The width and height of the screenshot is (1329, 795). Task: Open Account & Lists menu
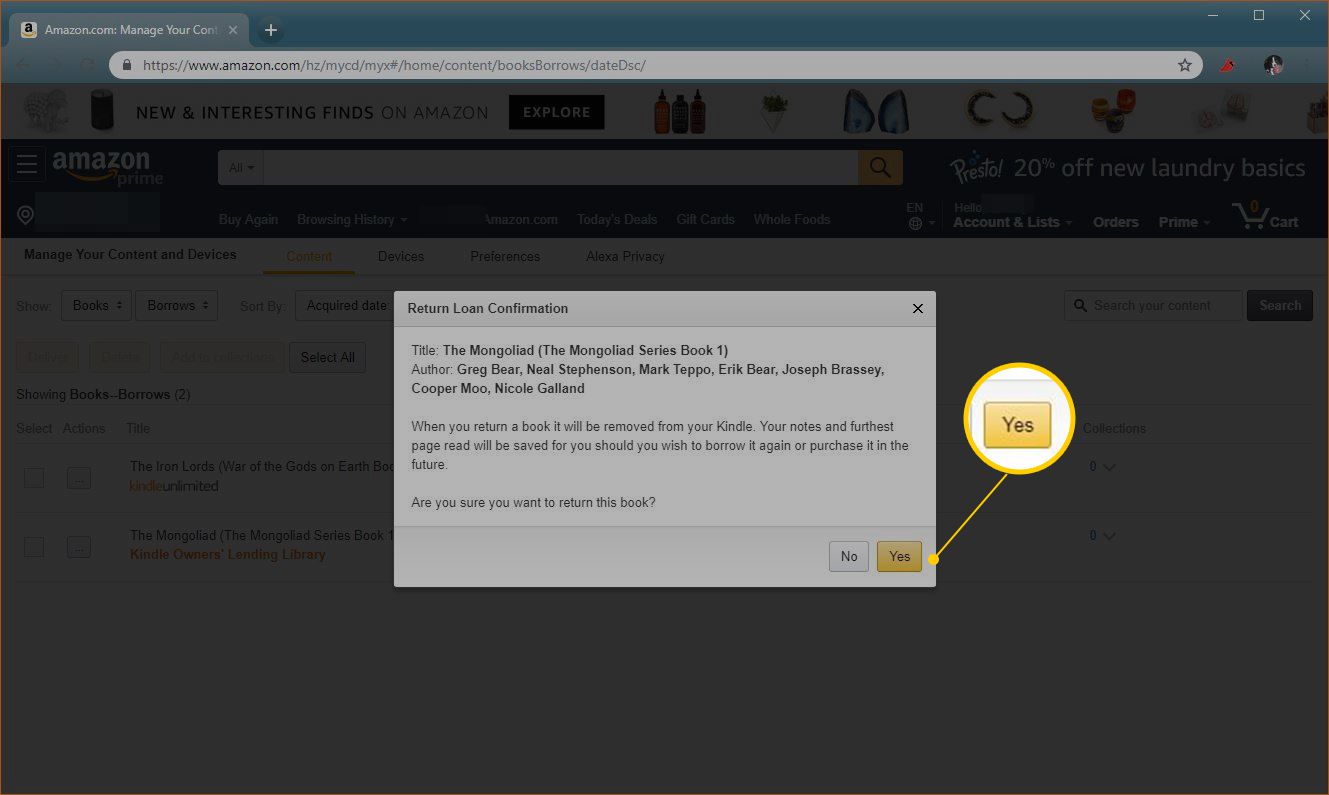coord(1012,222)
